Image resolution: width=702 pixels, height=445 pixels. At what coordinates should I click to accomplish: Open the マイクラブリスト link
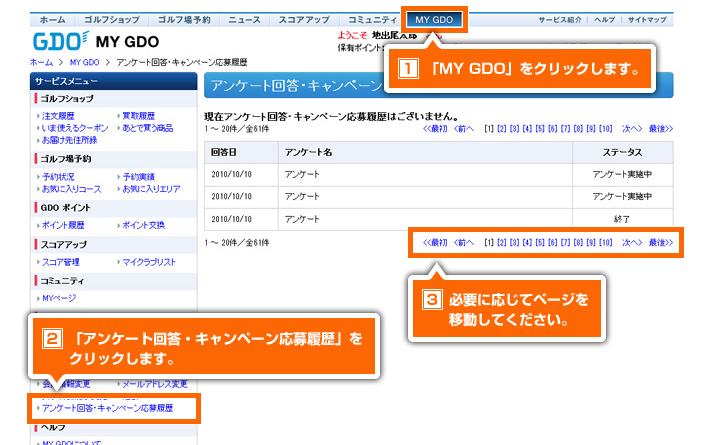click(x=149, y=262)
